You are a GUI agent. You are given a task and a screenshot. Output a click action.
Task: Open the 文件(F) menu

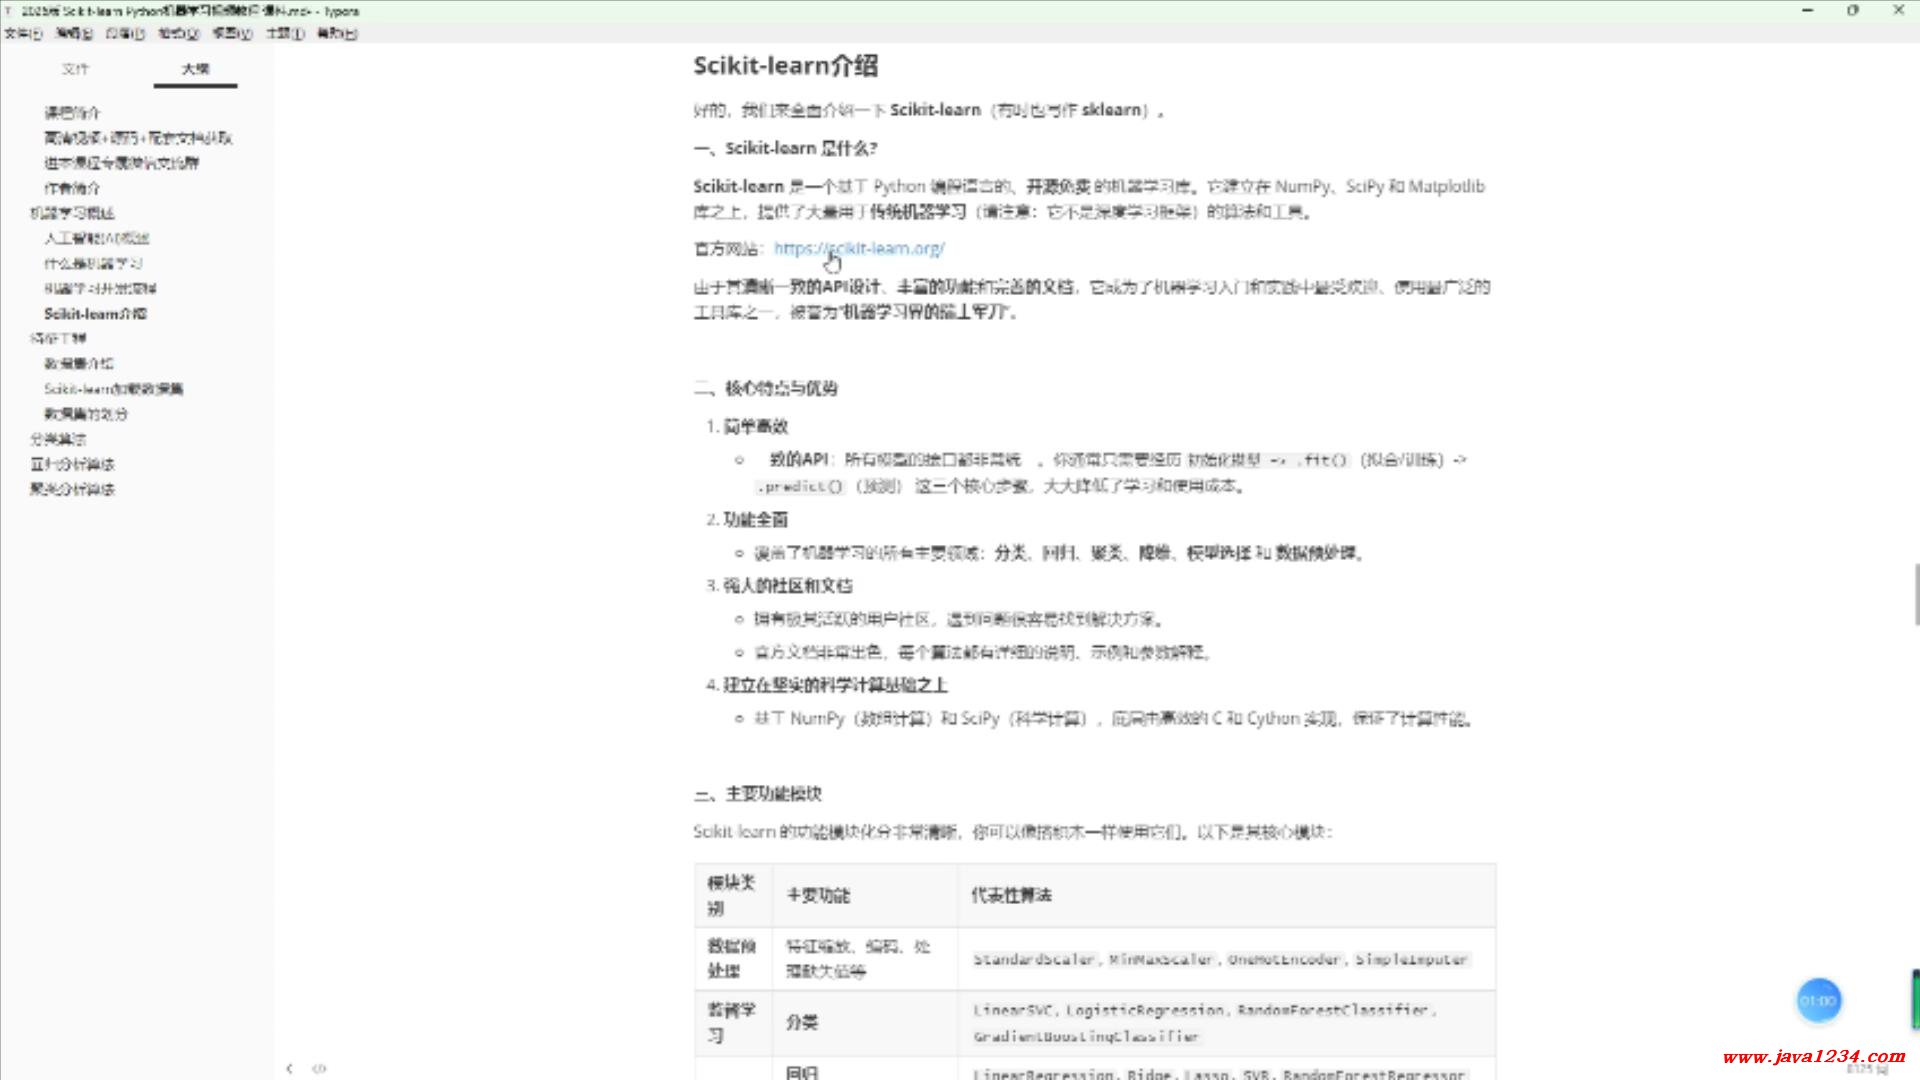[x=23, y=33]
